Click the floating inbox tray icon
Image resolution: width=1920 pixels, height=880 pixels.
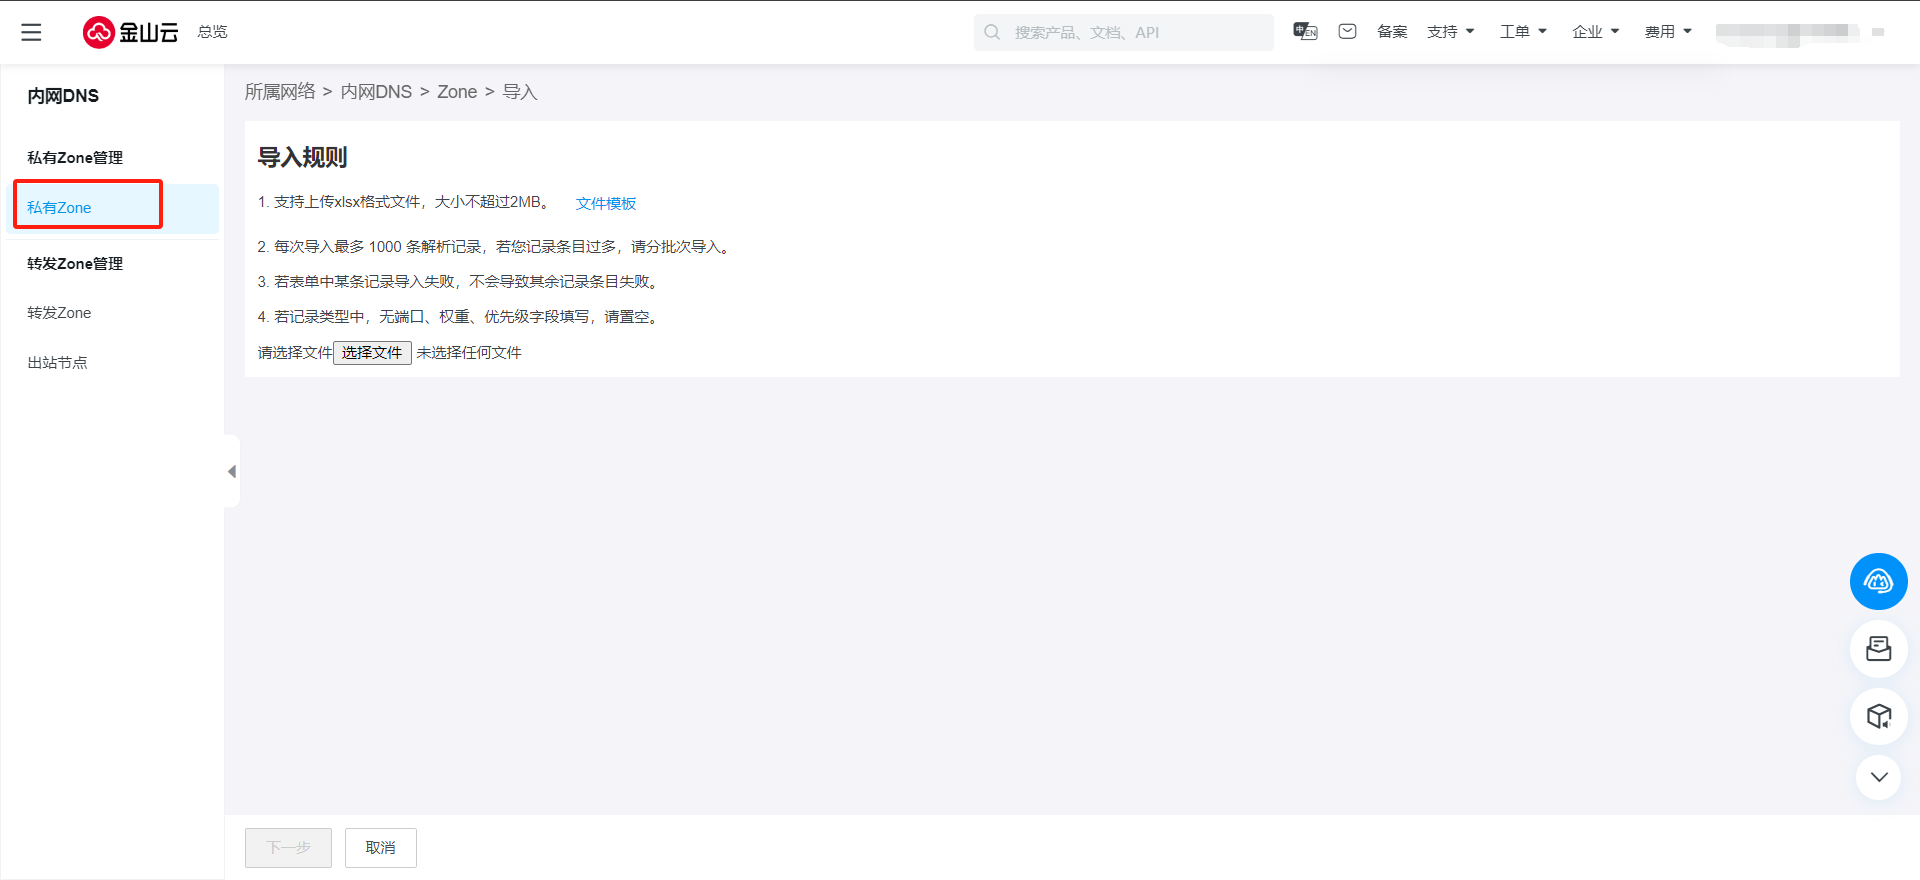click(x=1878, y=649)
